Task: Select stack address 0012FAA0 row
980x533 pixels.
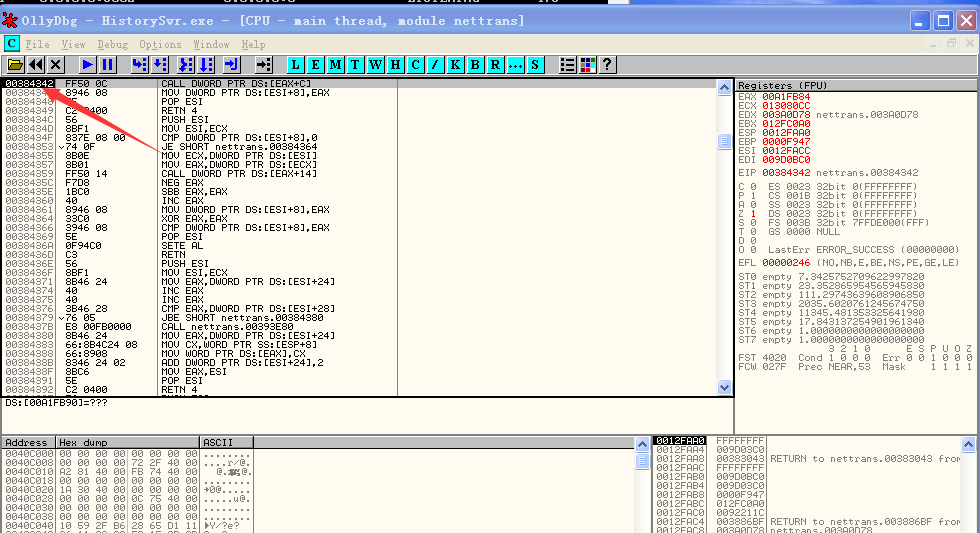Action: [x=680, y=441]
